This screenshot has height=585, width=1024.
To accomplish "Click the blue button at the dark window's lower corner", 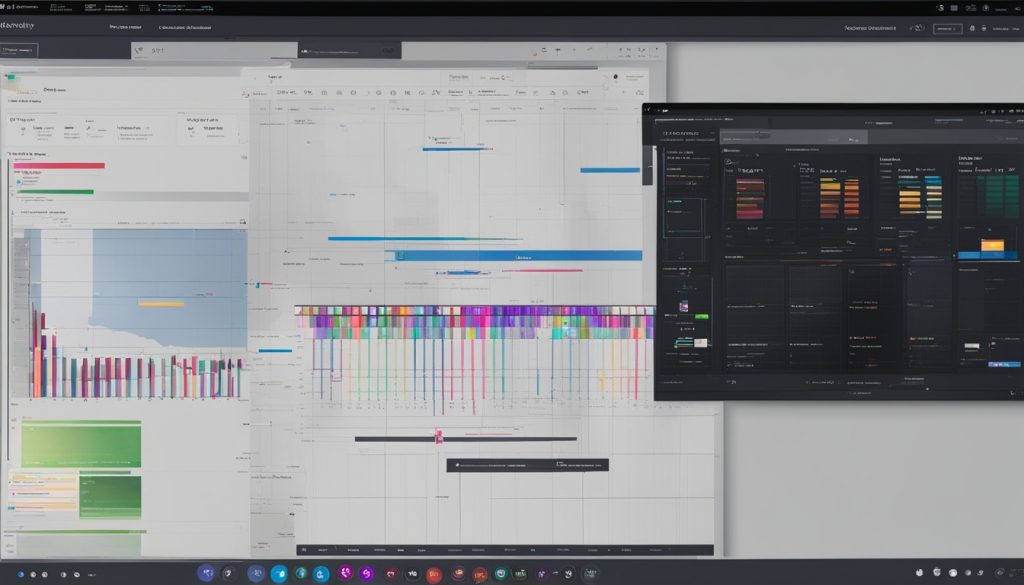I will 1004,364.
